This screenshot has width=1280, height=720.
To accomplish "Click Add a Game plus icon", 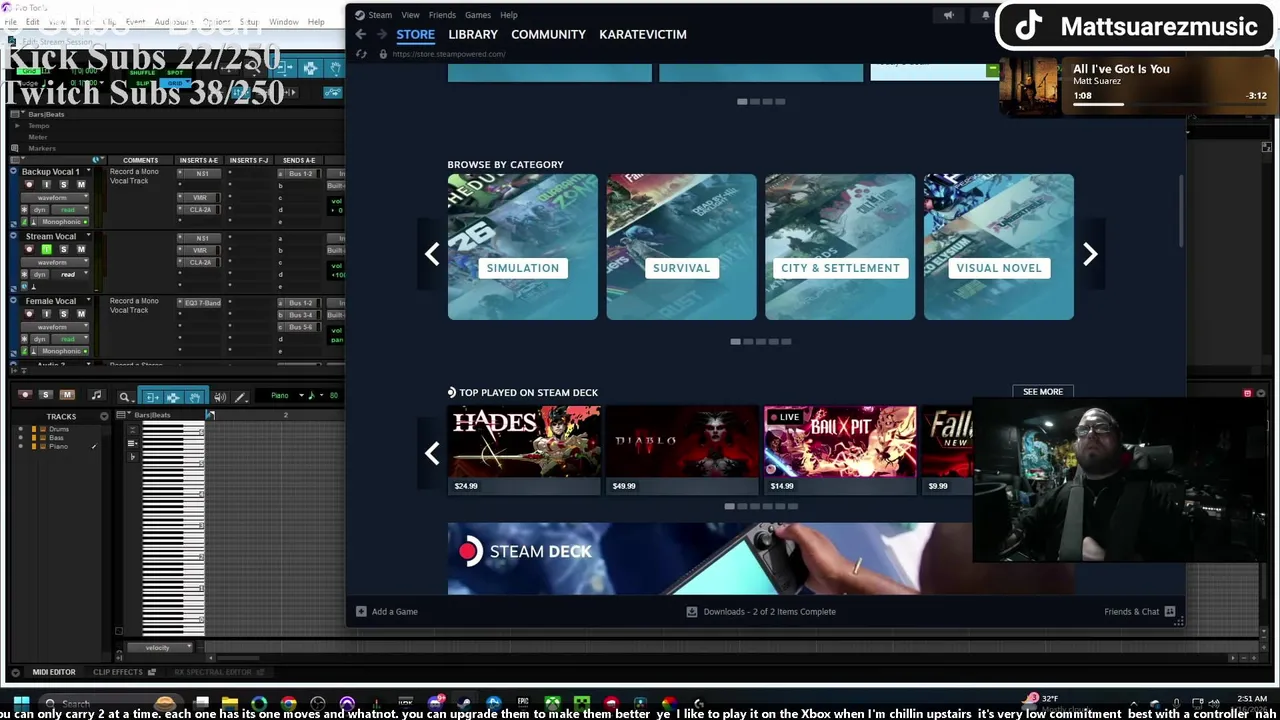I will point(361,611).
